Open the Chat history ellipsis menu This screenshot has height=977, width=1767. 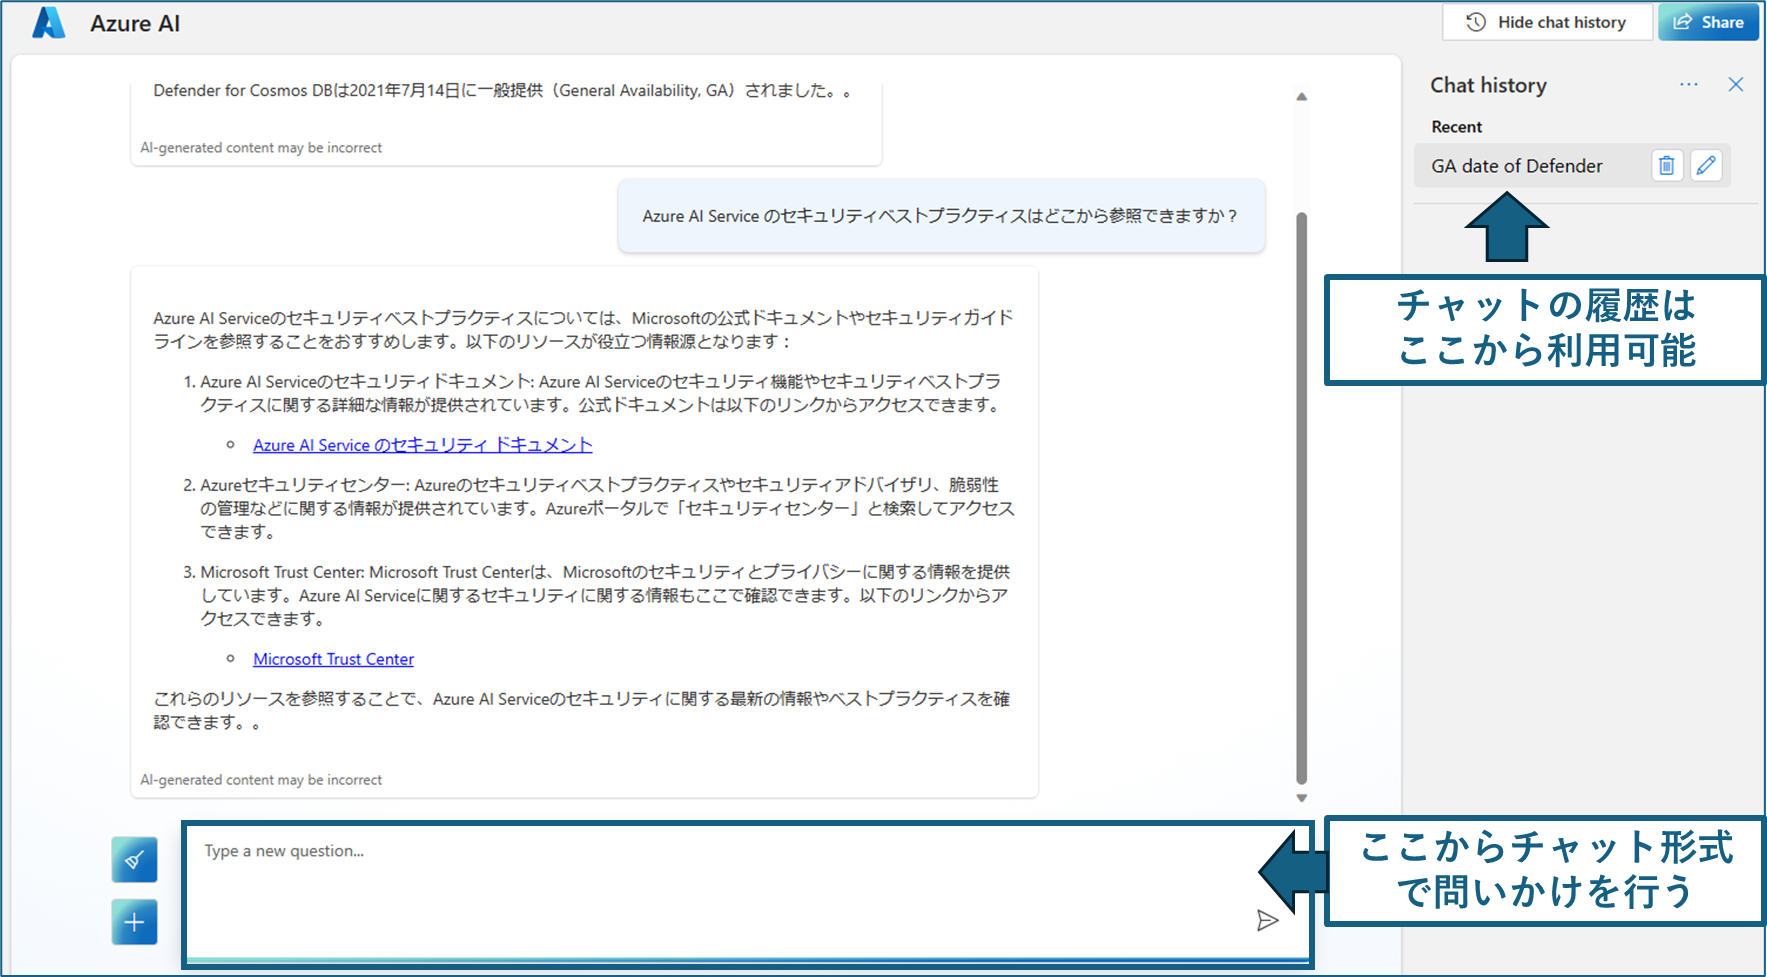tap(1688, 85)
